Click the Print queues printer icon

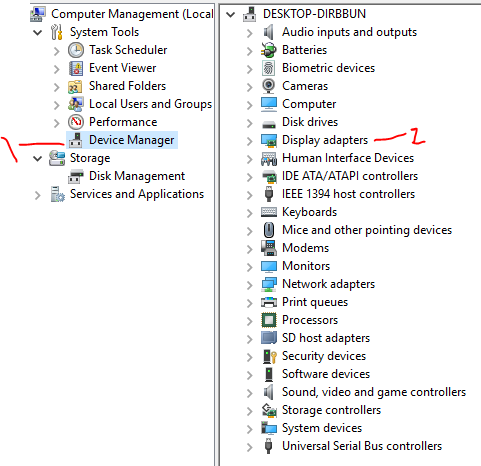(x=269, y=302)
